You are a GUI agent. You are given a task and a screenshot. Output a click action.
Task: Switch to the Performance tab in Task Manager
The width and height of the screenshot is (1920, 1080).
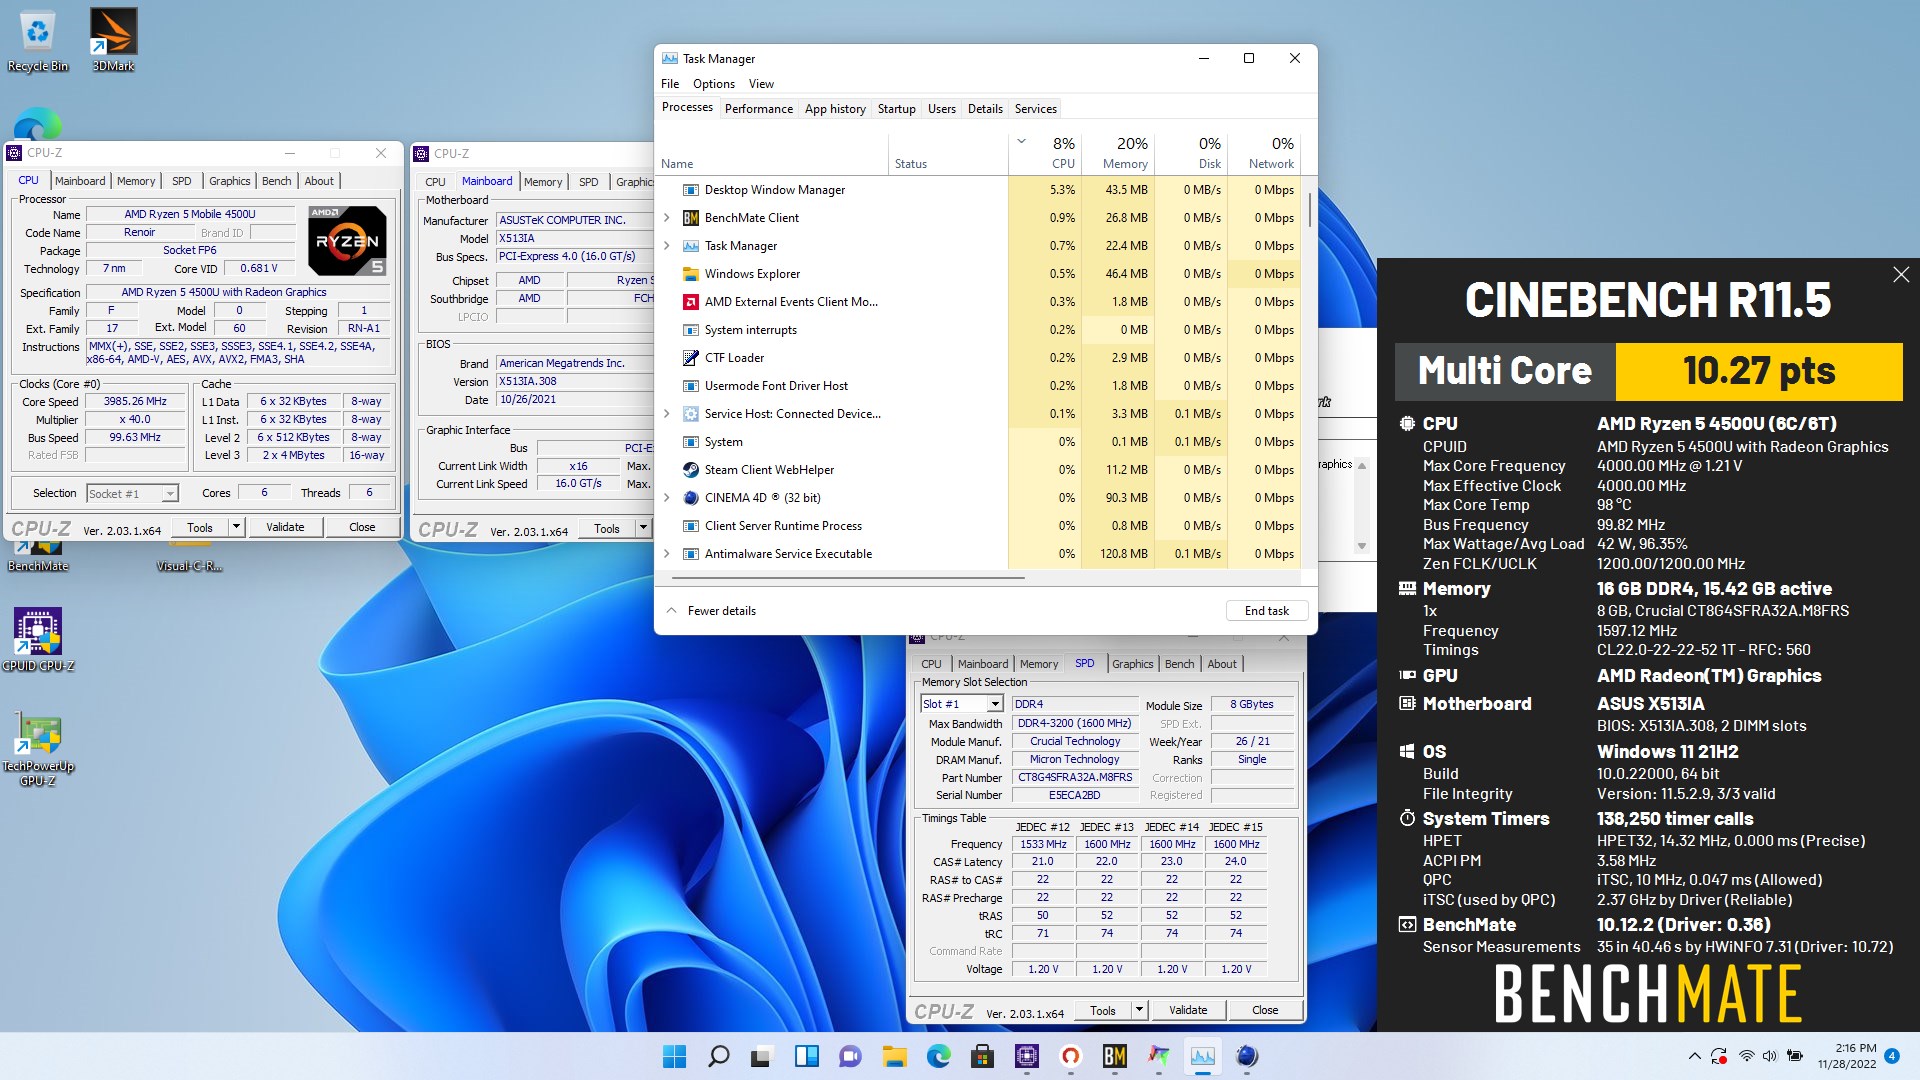coord(759,109)
